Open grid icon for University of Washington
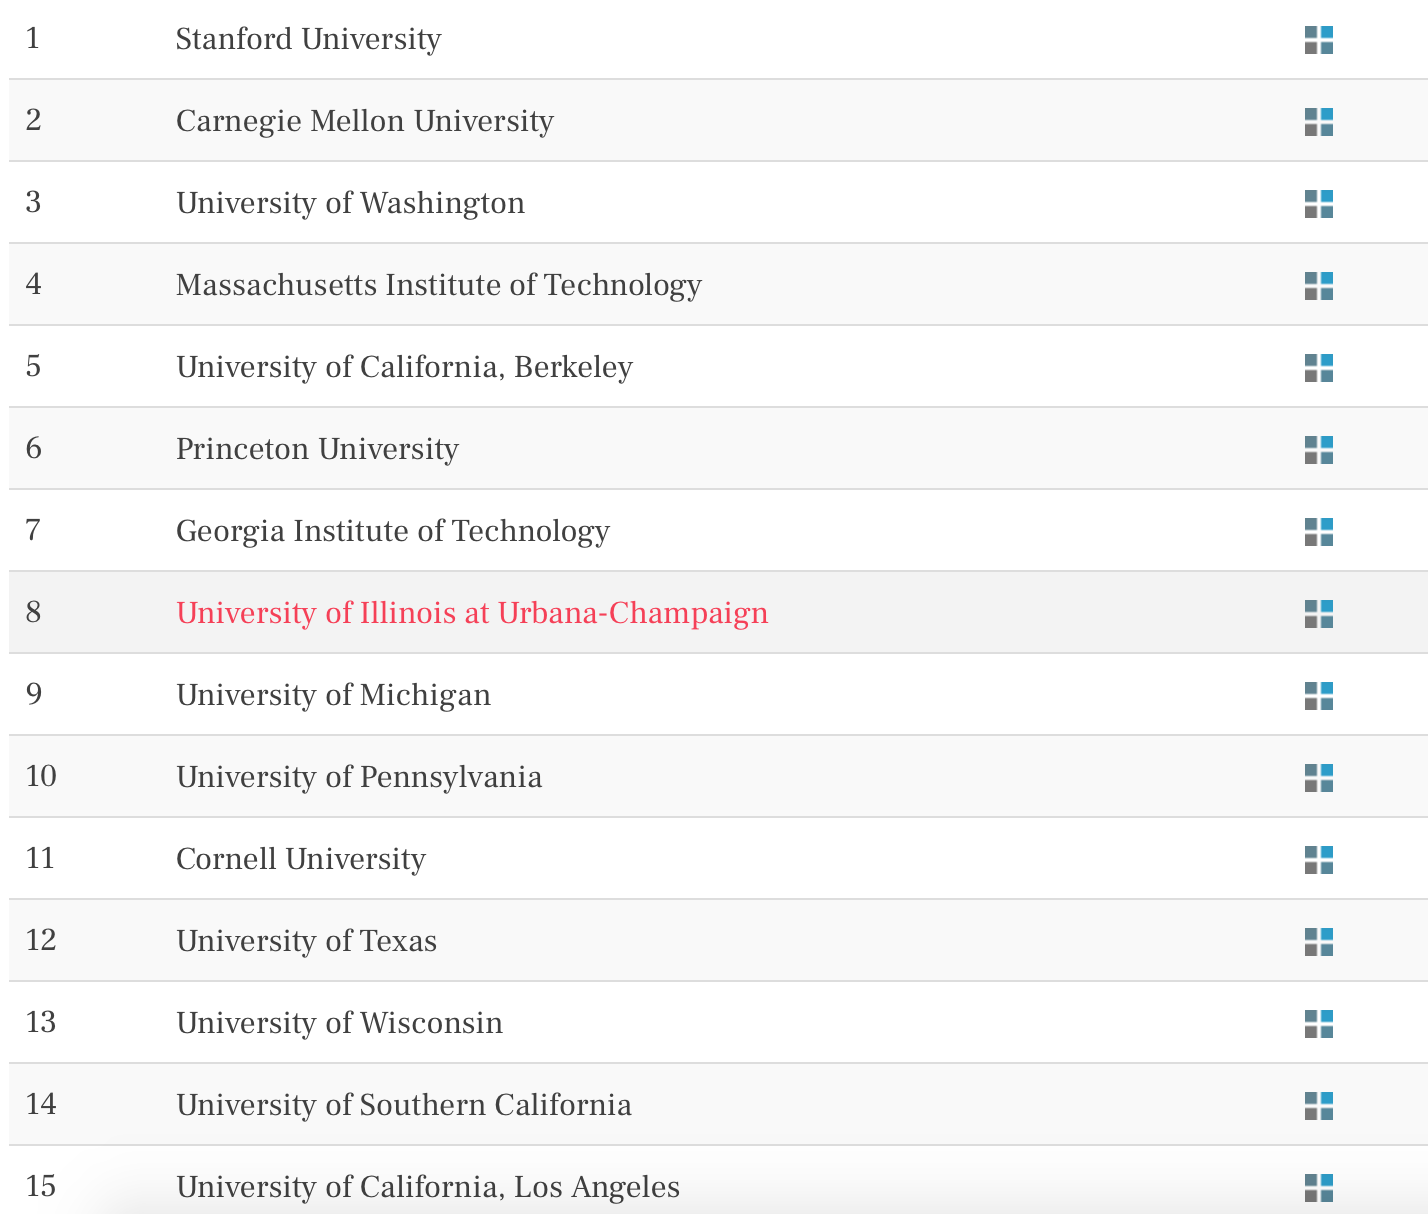Image resolution: width=1428 pixels, height=1214 pixels. (x=1319, y=204)
